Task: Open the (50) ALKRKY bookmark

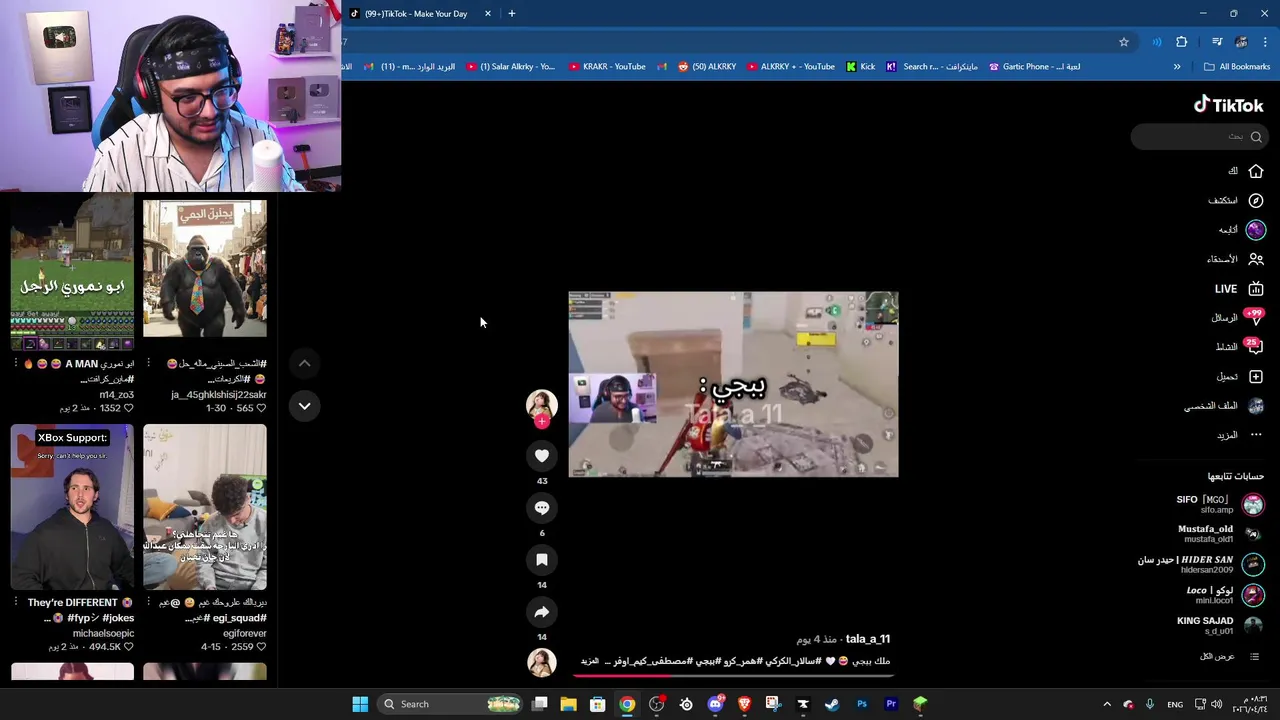Action: pos(707,67)
